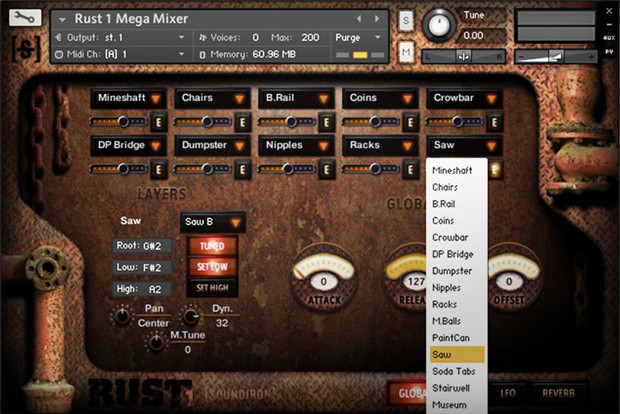Click the Dyn. knob

[x=191, y=316]
